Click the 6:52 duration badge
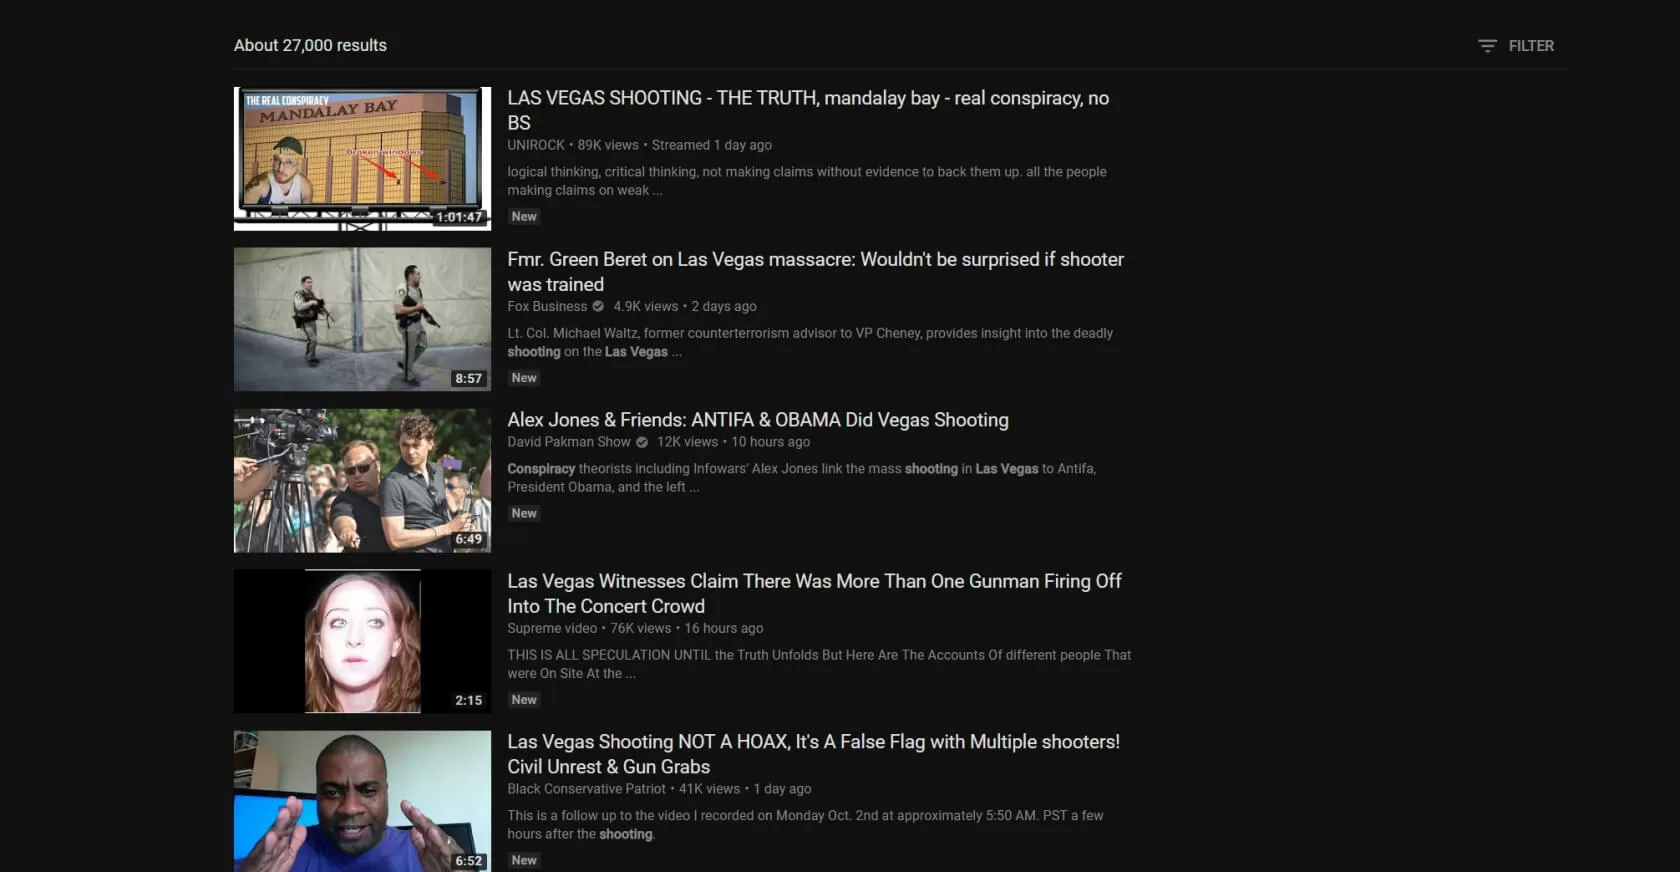Viewport: 1680px width, 872px height. (x=468, y=861)
